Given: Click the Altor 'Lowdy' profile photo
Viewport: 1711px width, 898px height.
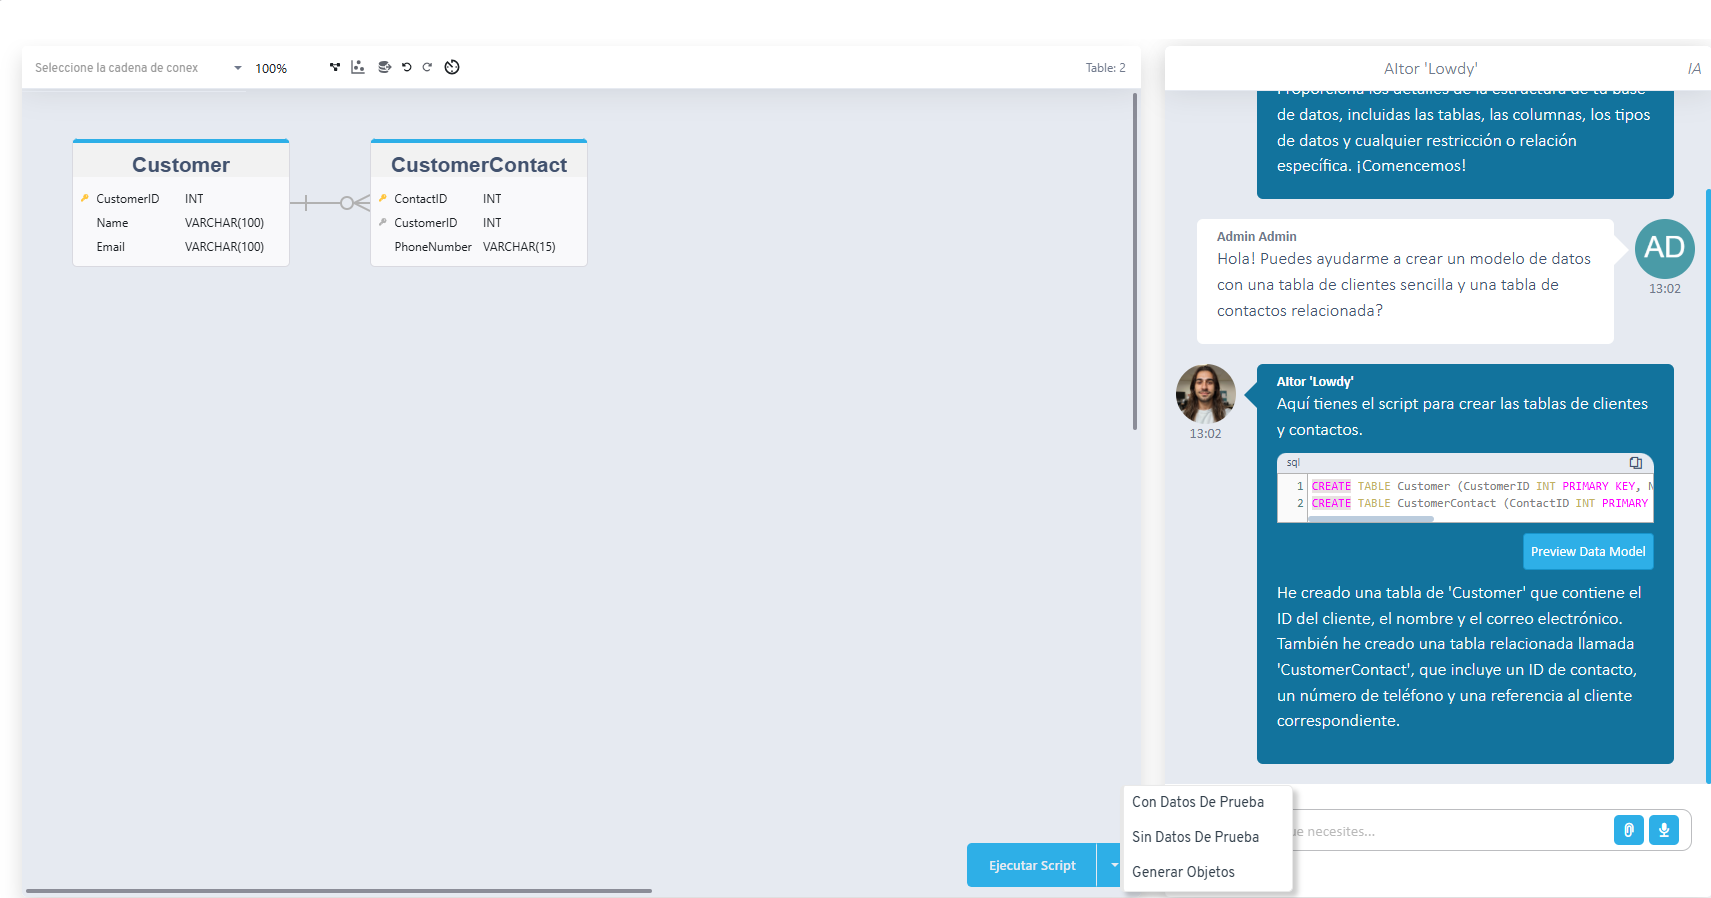Looking at the screenshot, I should pos(1206,394).
